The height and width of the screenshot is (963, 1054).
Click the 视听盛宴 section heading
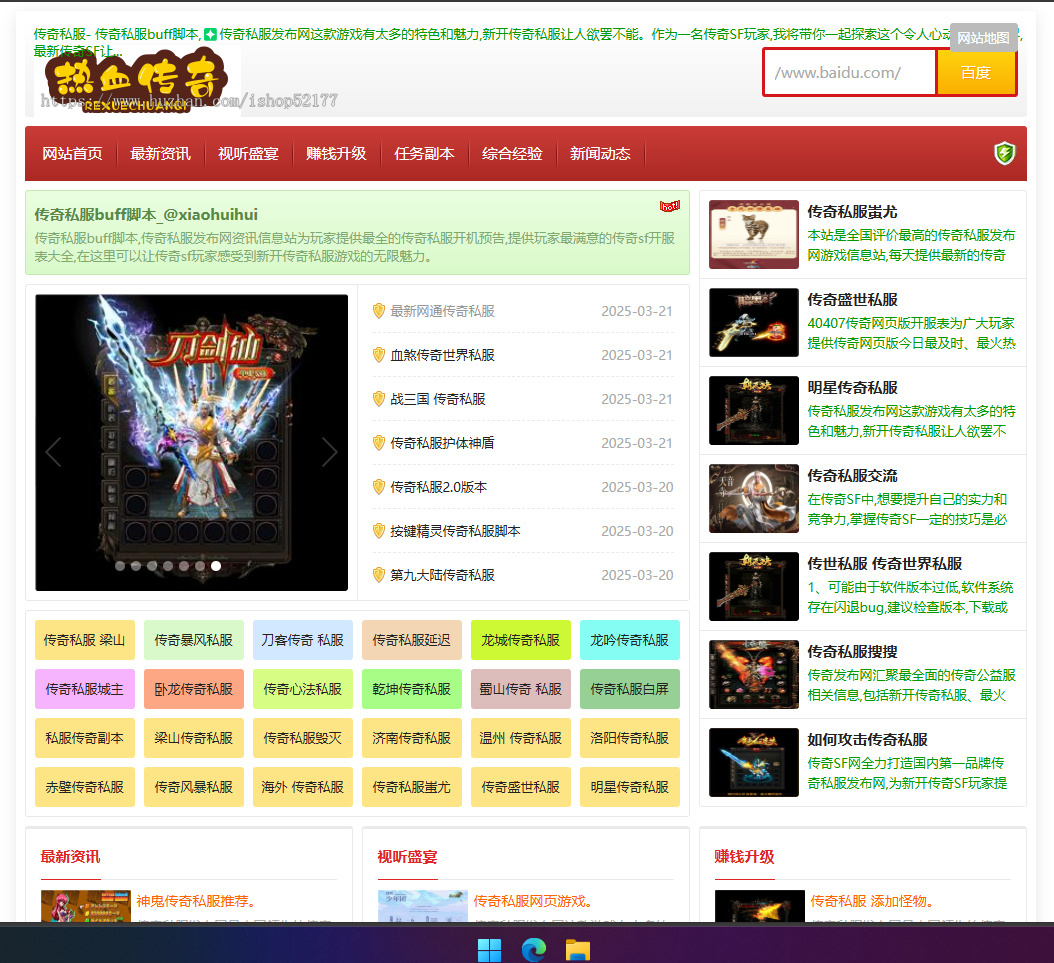407,857
